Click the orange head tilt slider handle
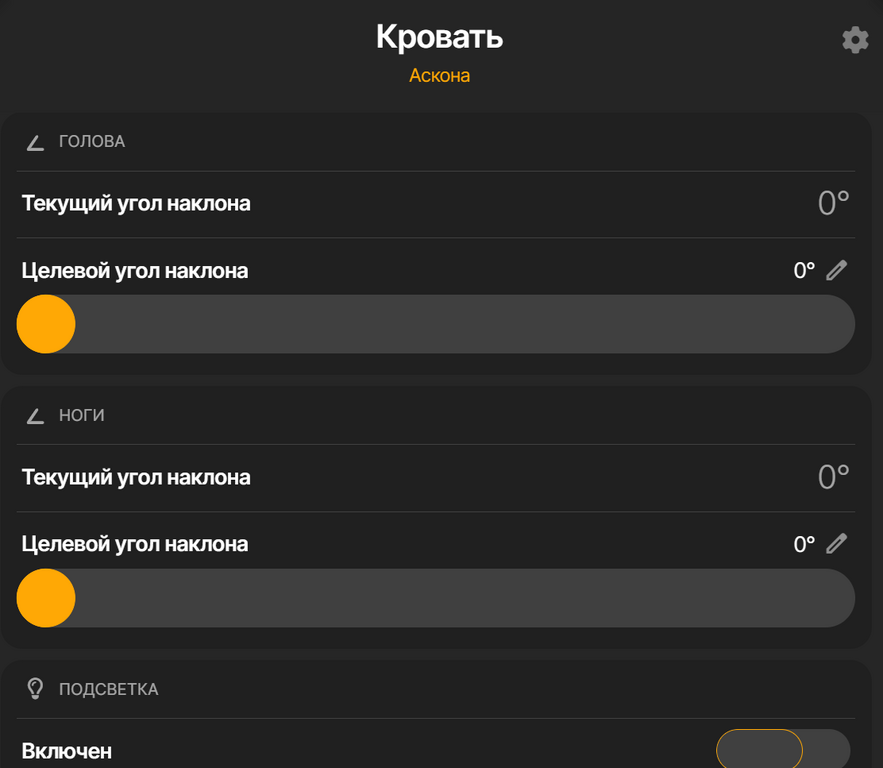The height and width of the screenshot is (768, 883). pos(46,324)
